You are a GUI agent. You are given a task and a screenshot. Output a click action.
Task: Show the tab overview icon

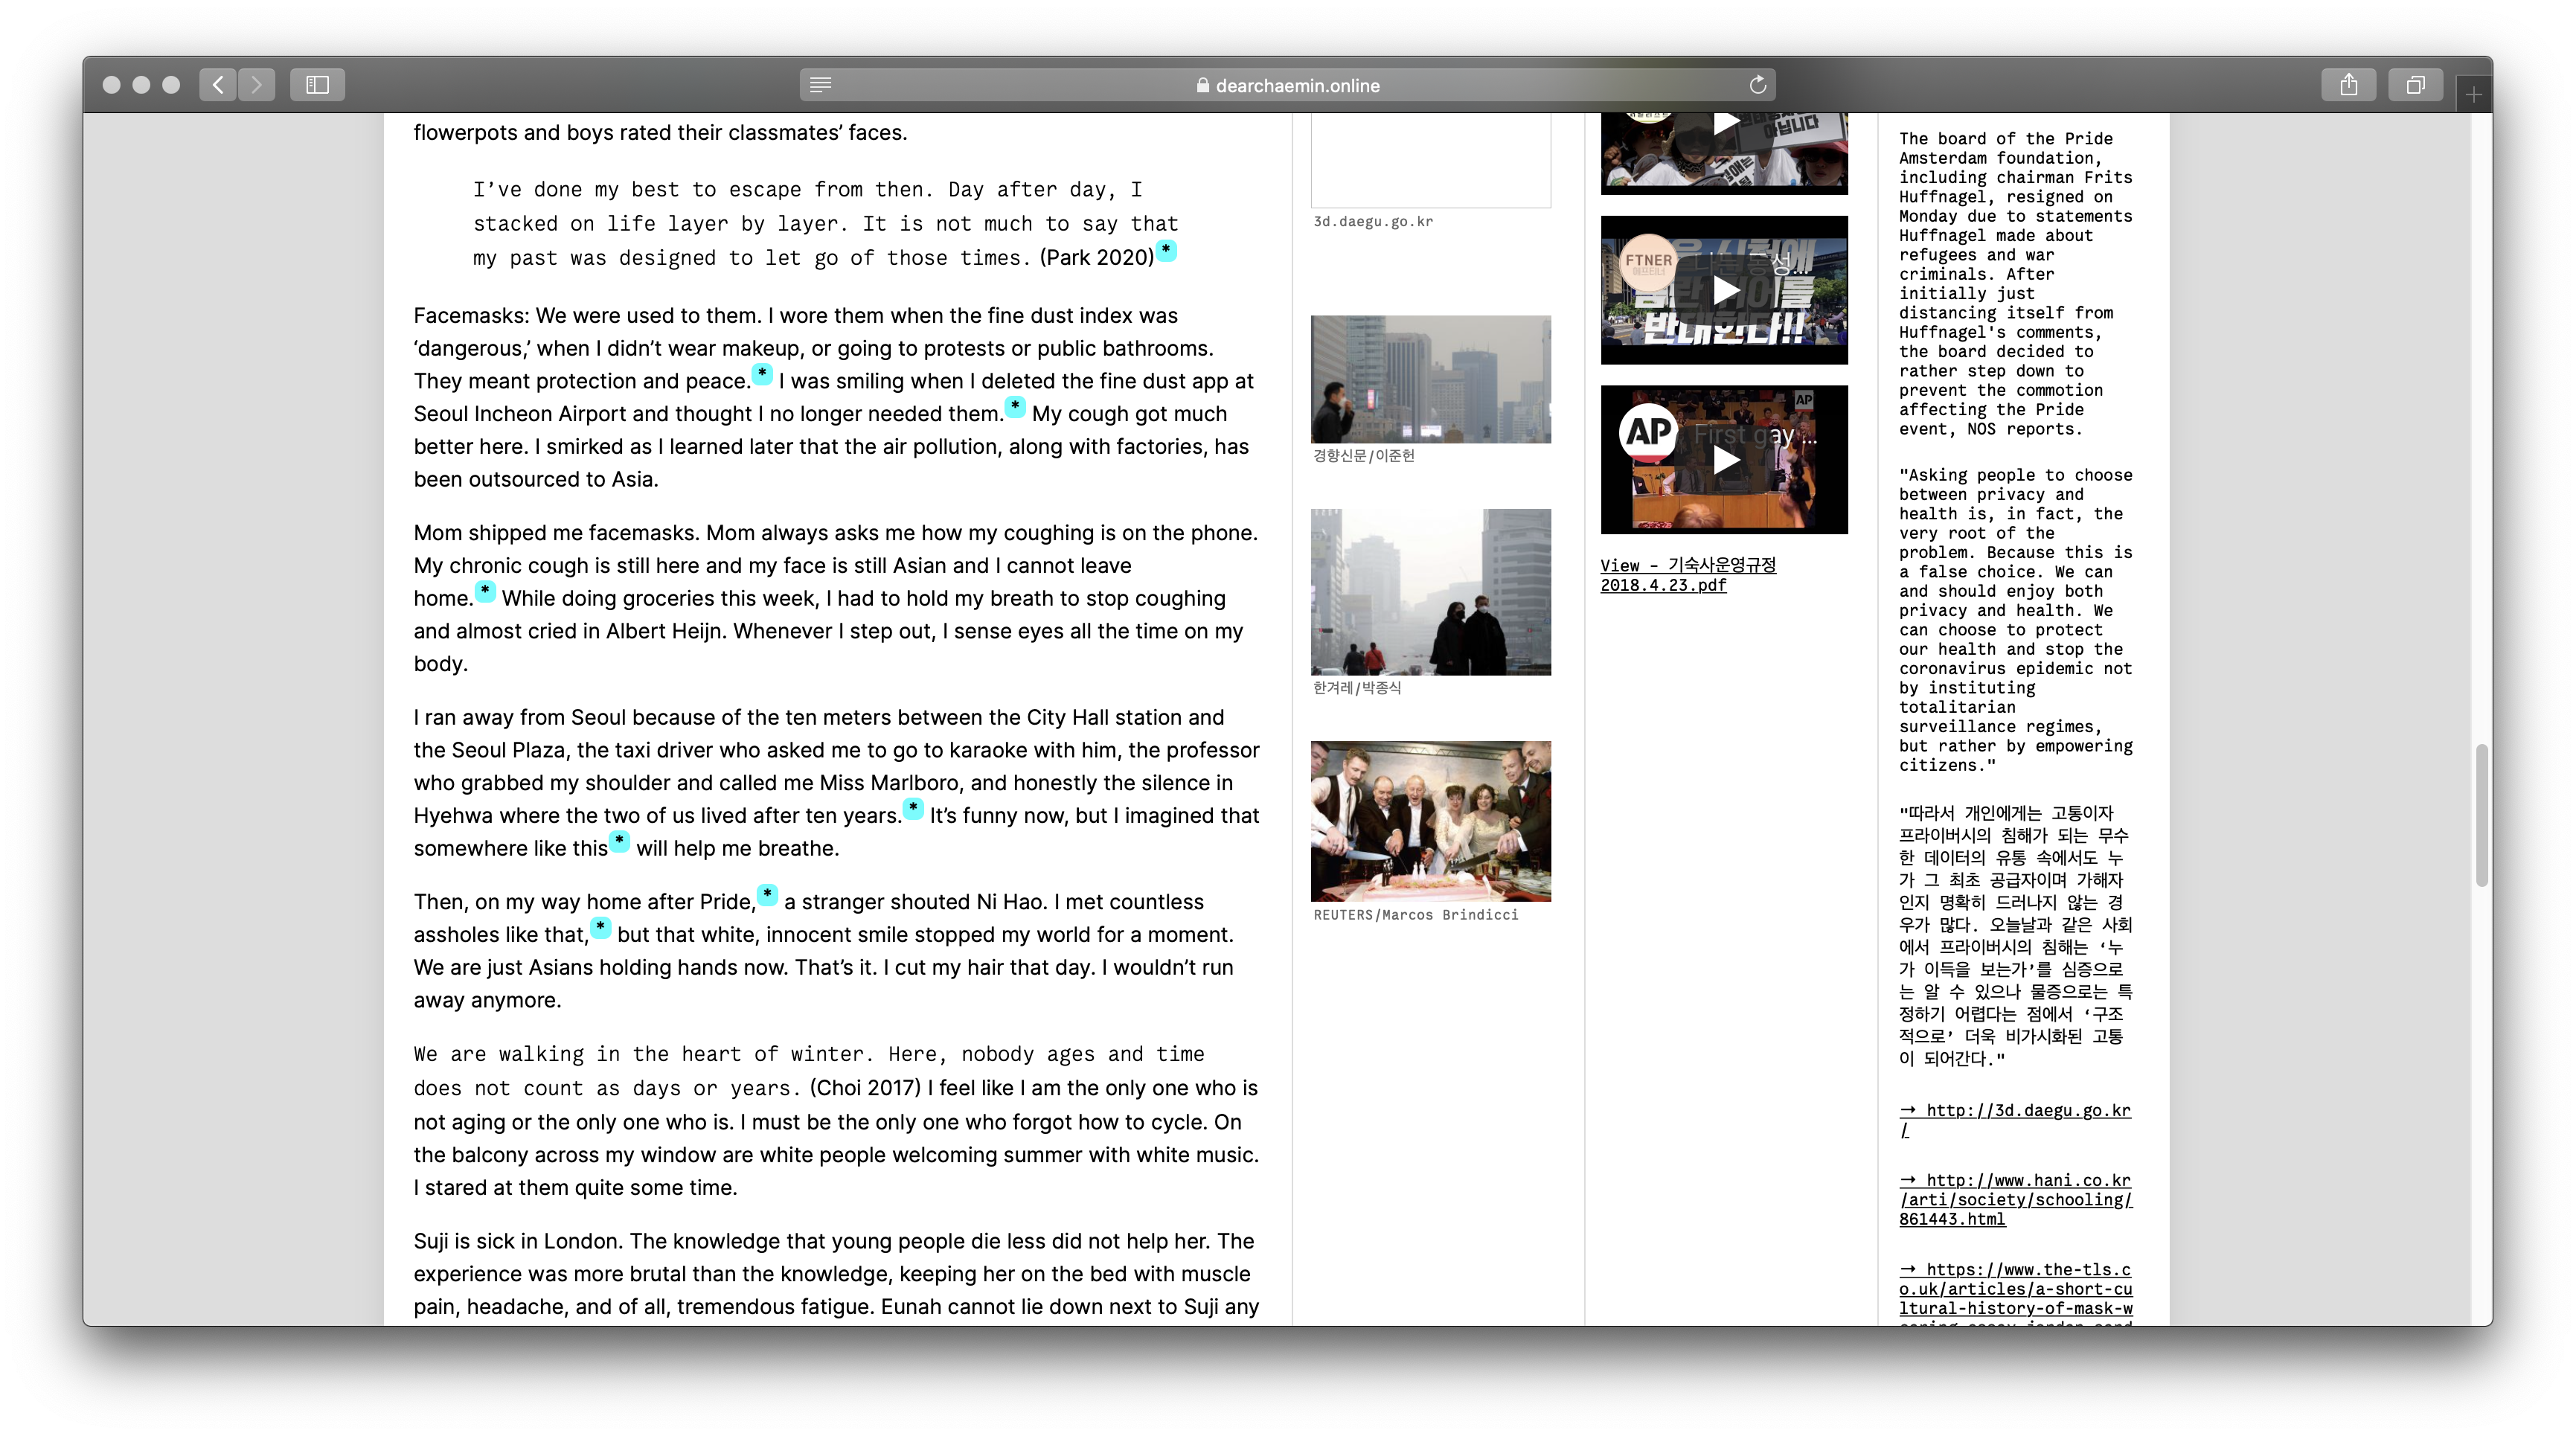tap(2415, 85)
